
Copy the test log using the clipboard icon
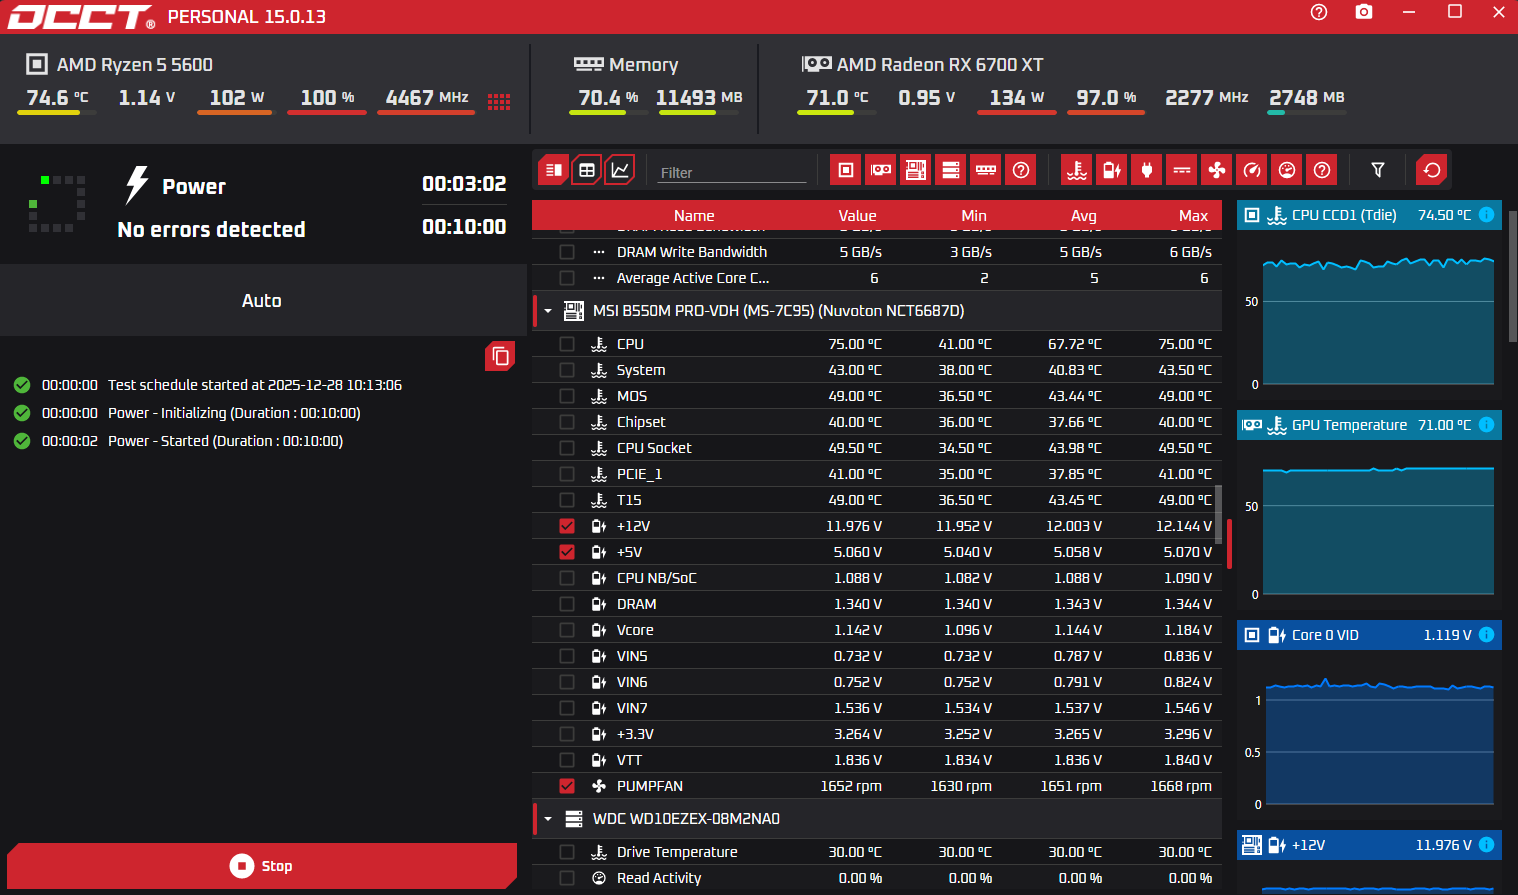click(501, 356)
